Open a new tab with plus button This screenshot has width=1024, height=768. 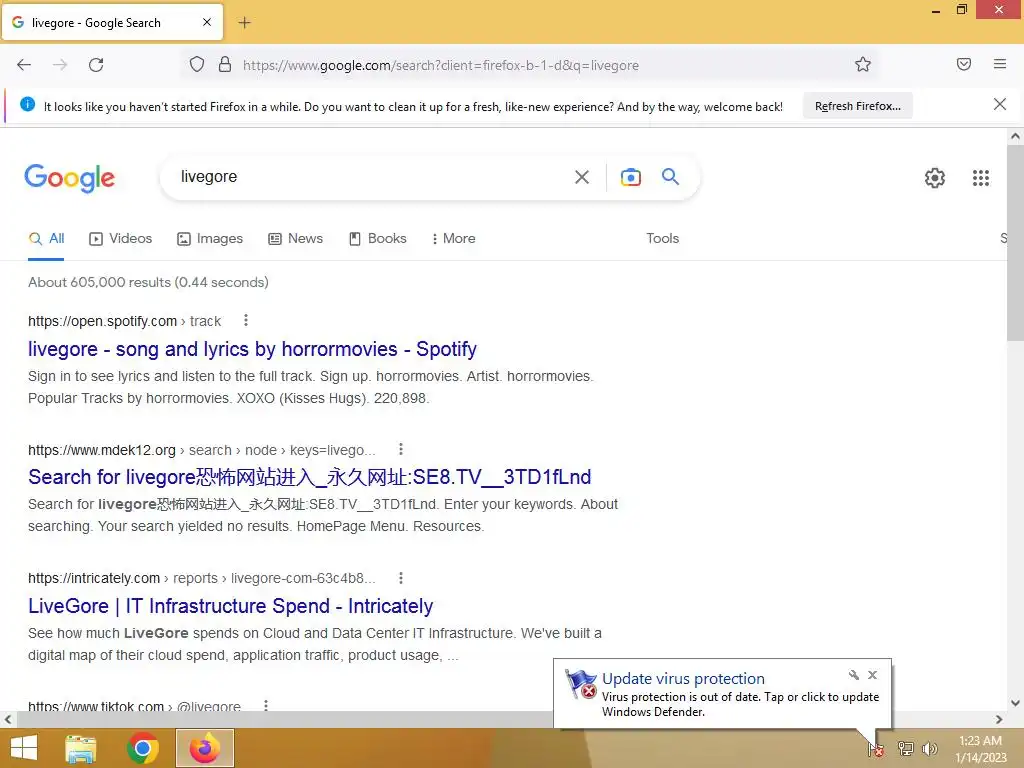(x=244, y=23)
